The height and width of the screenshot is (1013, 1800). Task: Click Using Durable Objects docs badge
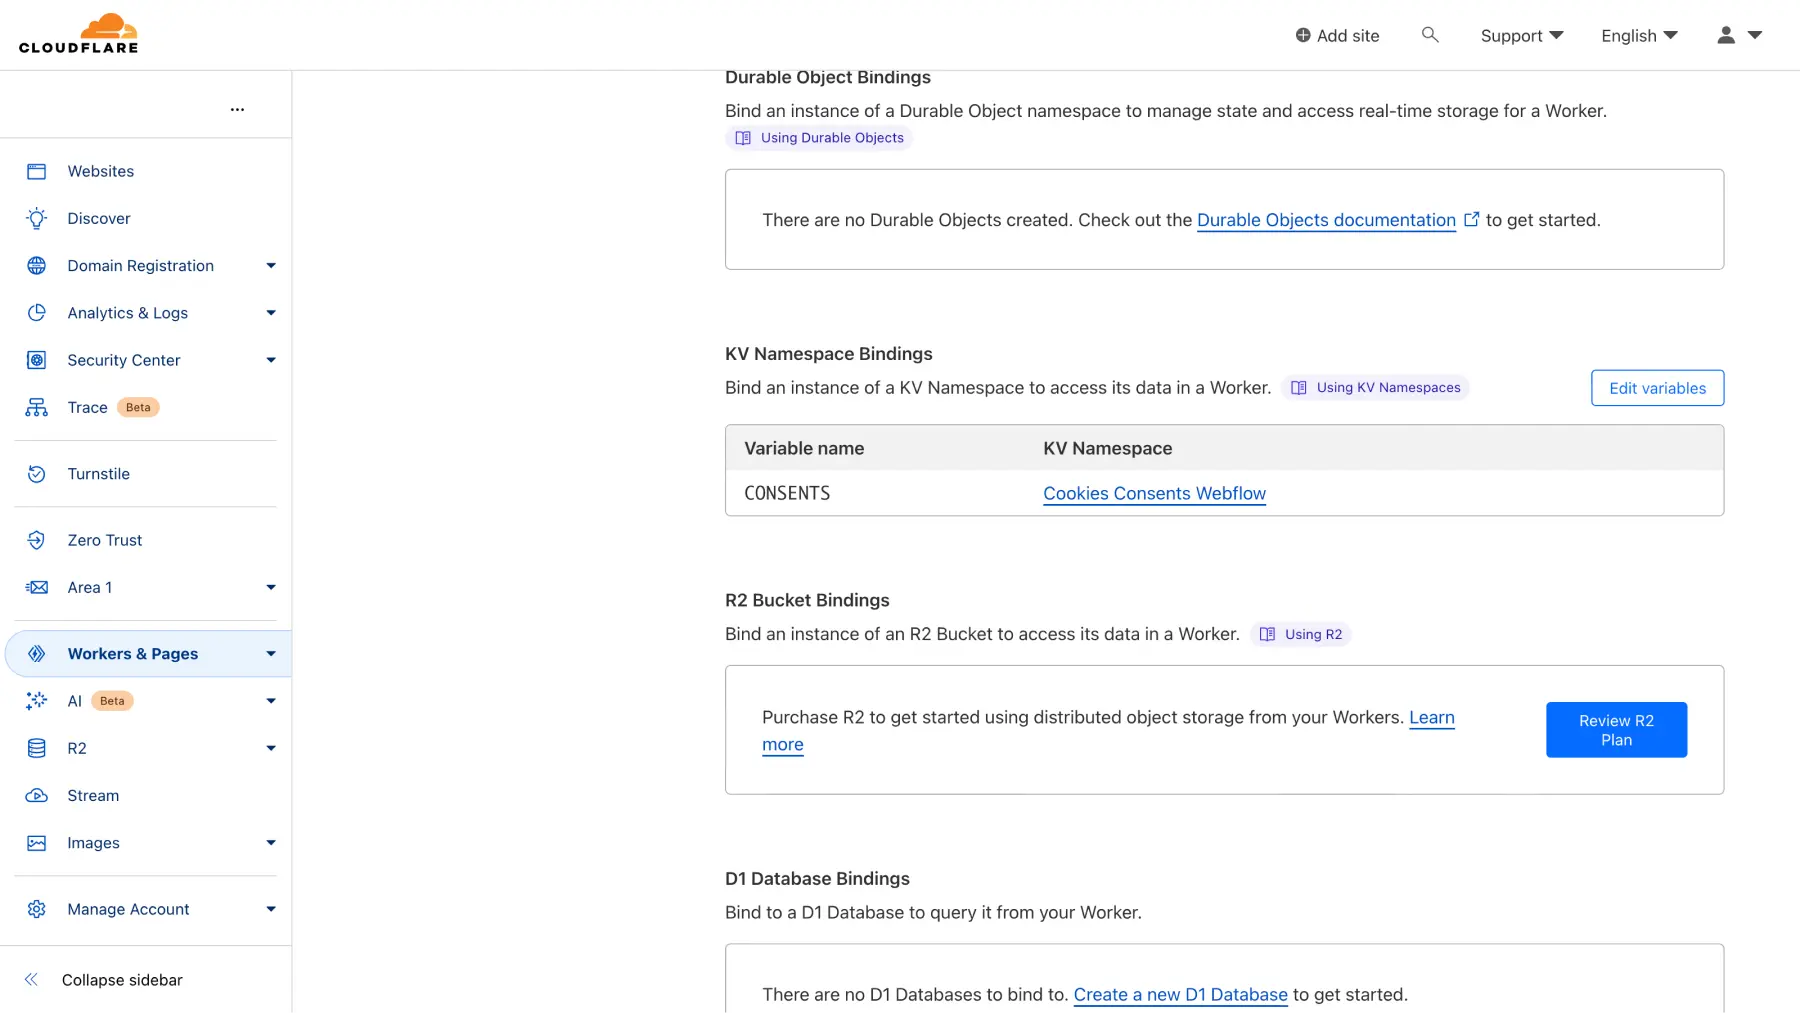[x=819, y=138]
